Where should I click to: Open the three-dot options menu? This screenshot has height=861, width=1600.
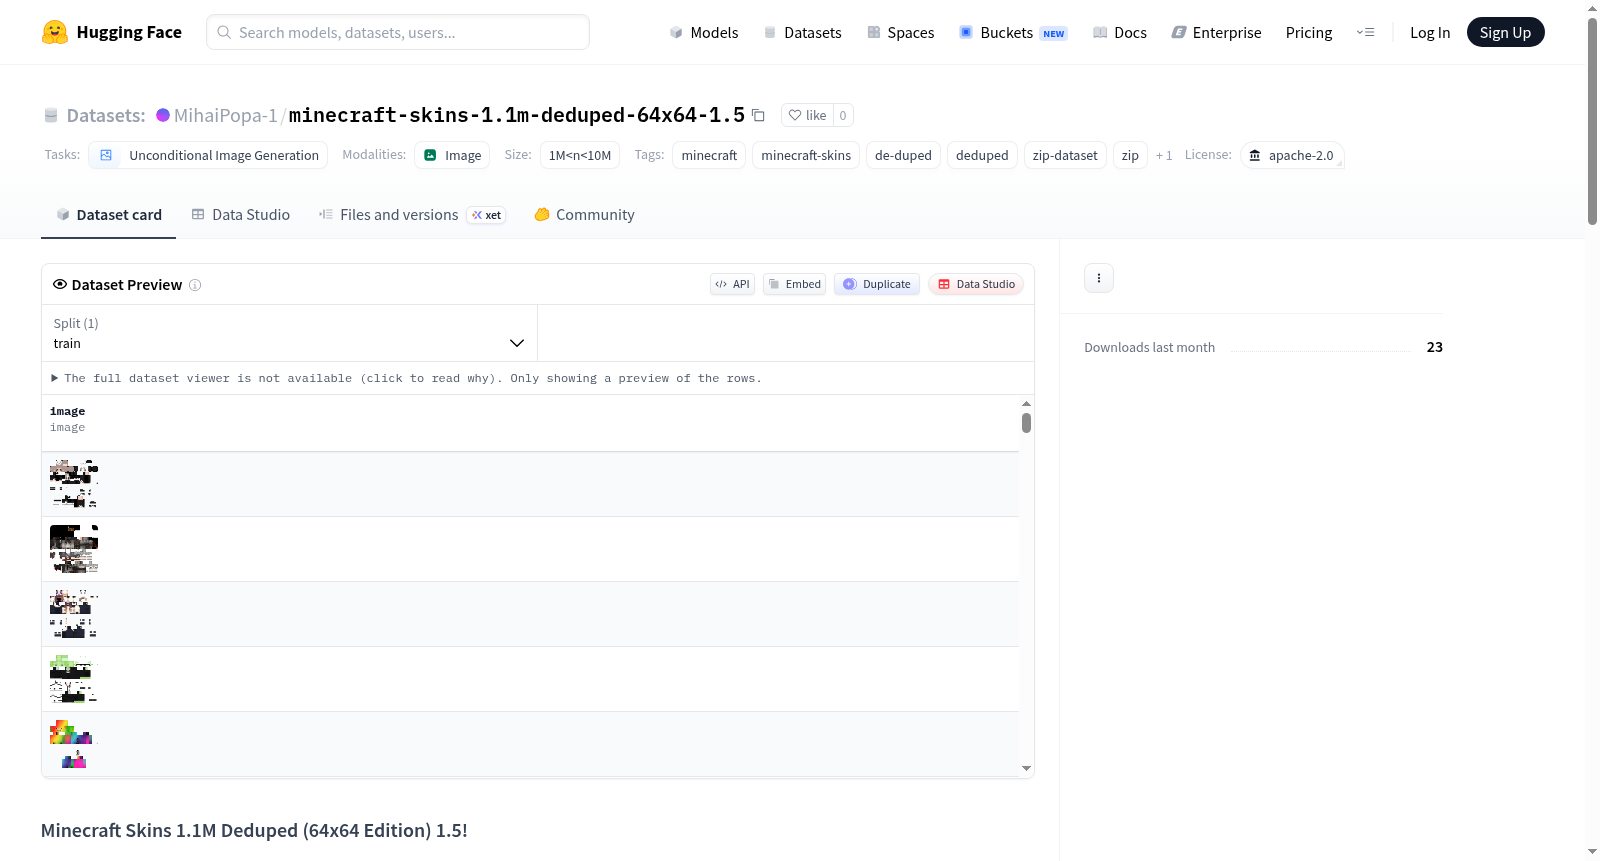pyautogui.click(x=1099, y=278)
